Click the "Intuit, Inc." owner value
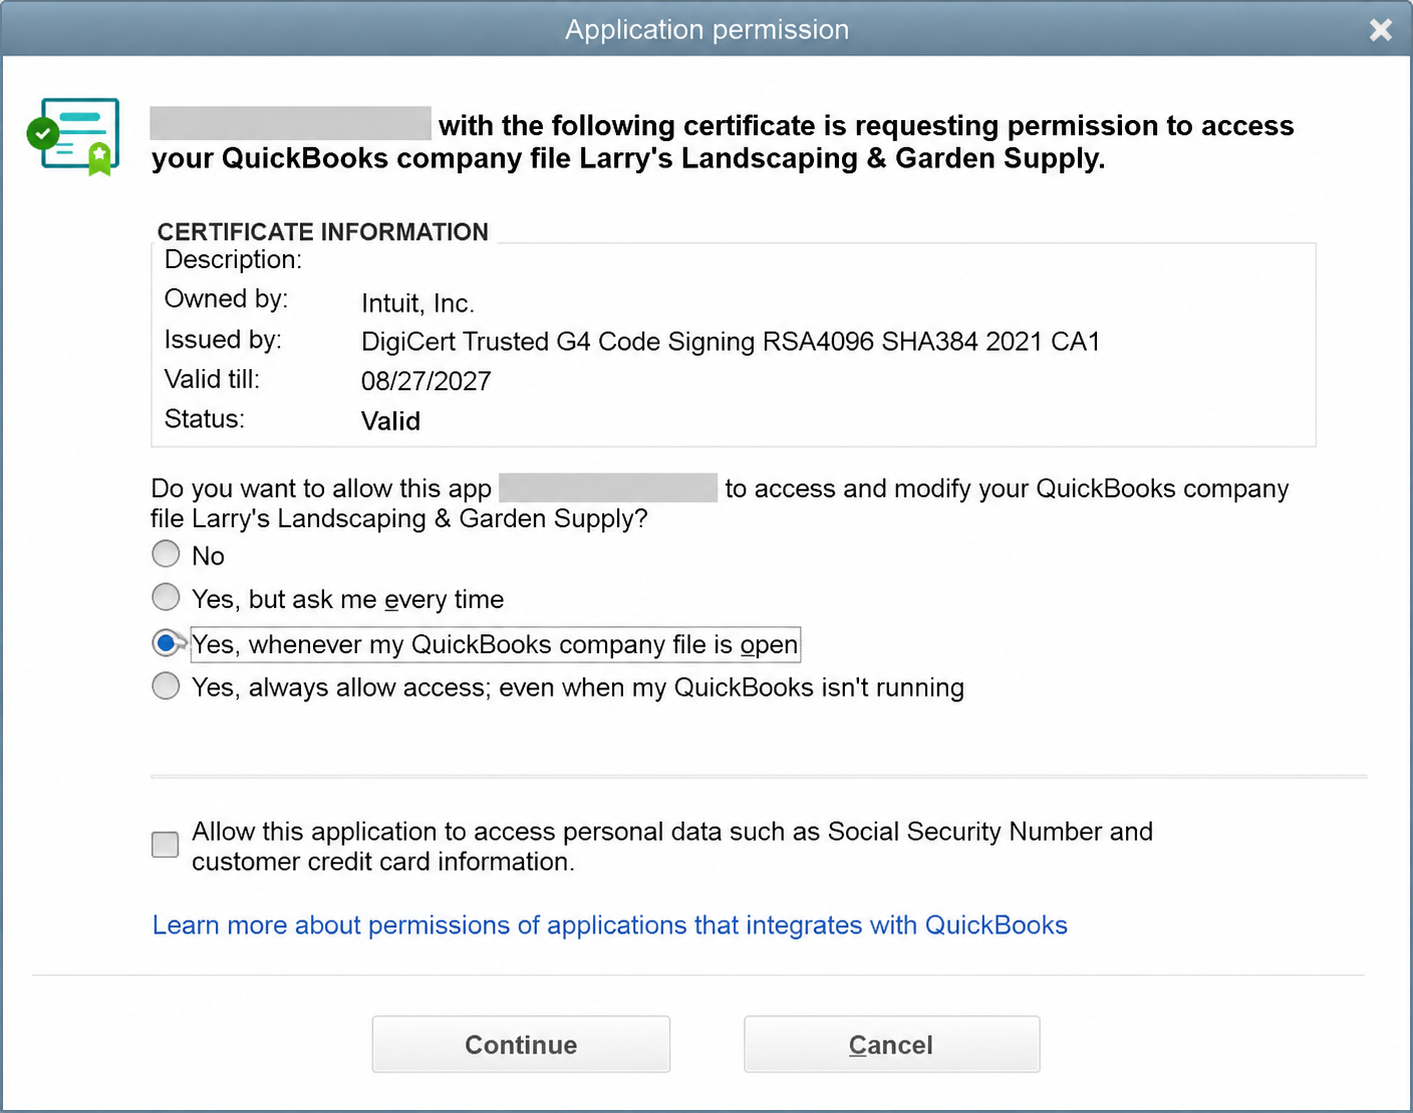 point(418,303)
